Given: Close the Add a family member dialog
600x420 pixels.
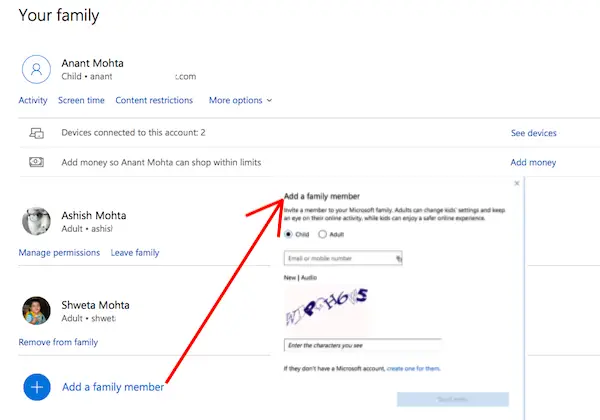Looking at the screenshot, I should [x=516, y=184].
